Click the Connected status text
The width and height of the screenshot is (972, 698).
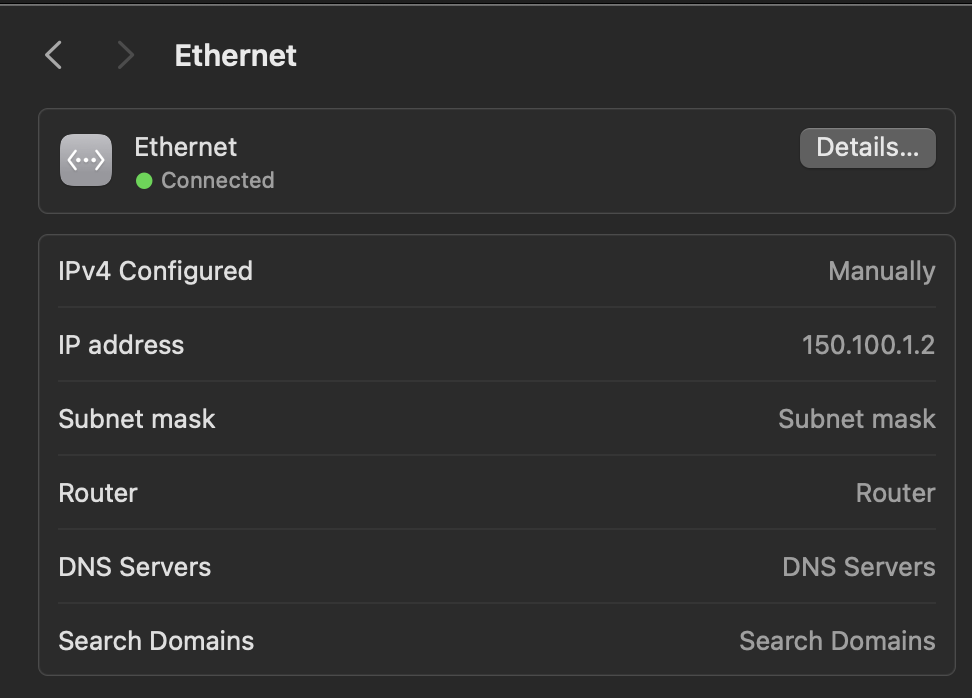[x=218, y=180]
